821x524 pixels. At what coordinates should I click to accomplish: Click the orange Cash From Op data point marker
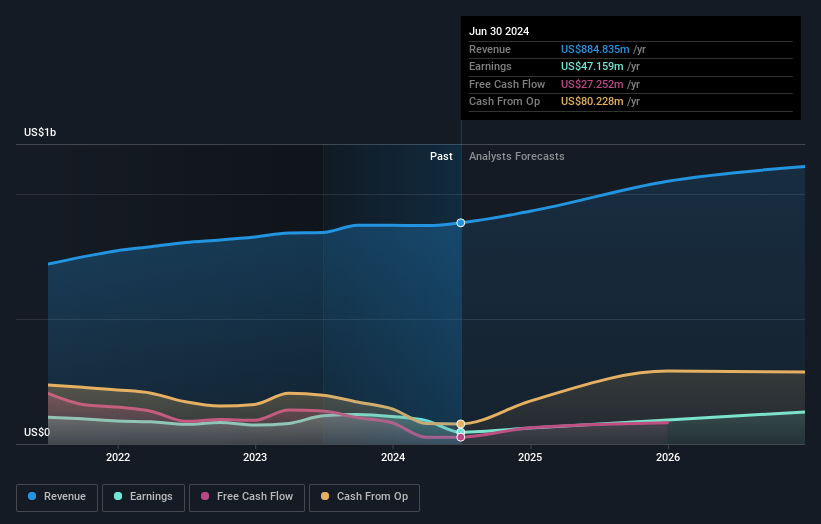coord(461,424)
